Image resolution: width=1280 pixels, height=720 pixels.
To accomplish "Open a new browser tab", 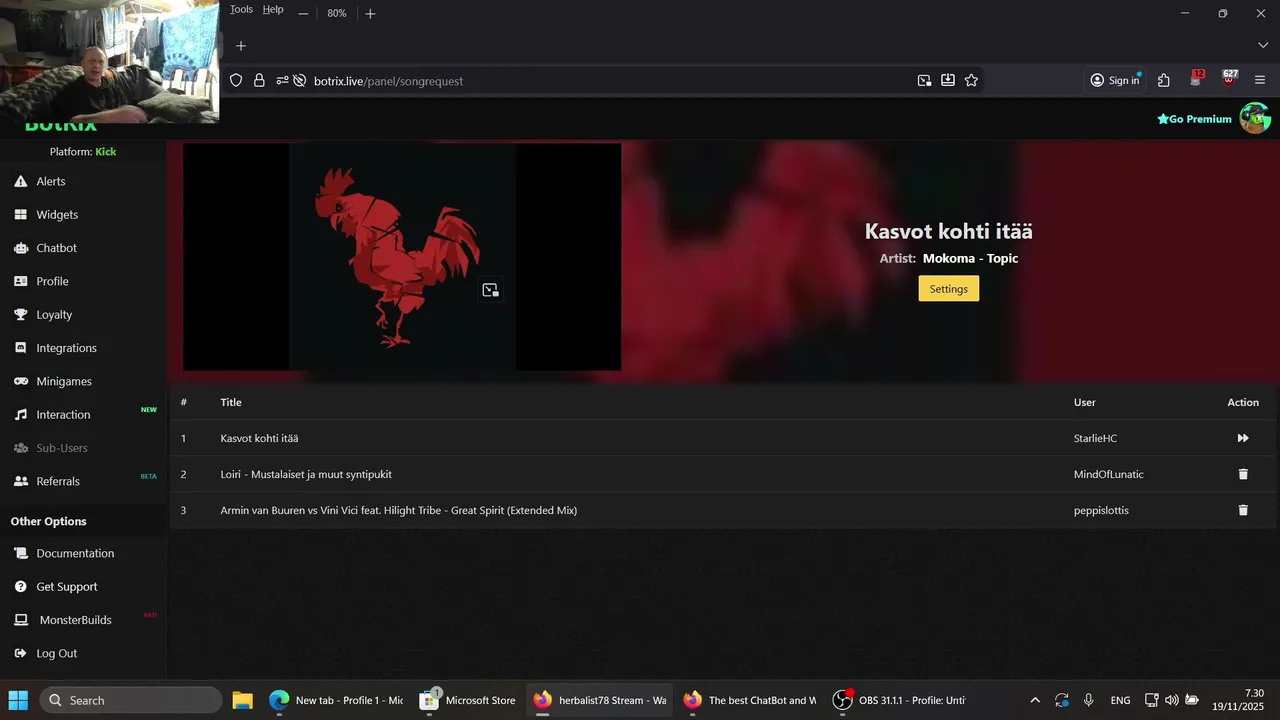I will pyautogui.click(x=241, y=46).
